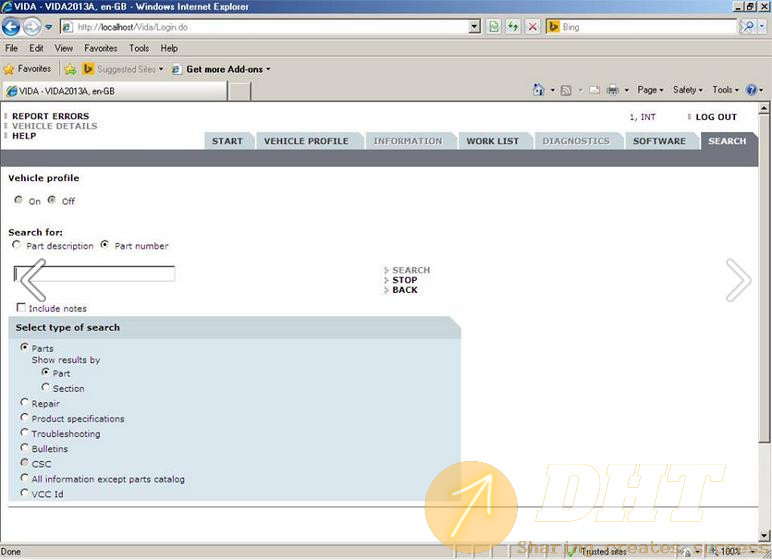Viewport: 772px width, 560px height.
Task: Open the View menu
Action: coord(64,48)
